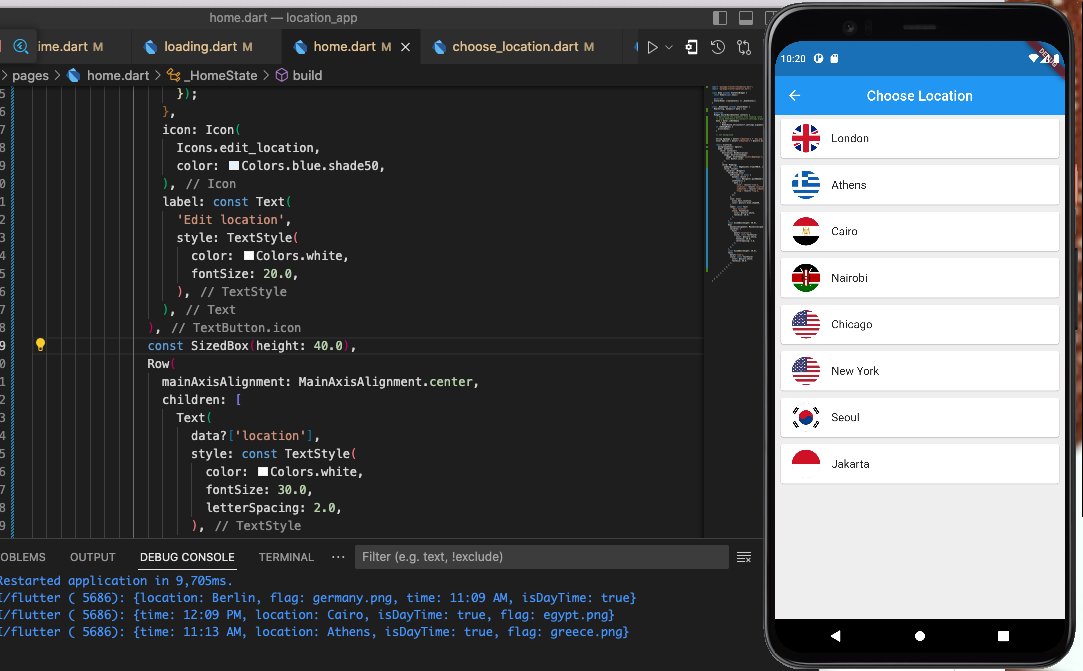Image resolution: width=1083 pixels, height=671 pixels.
Task: Open the TERMINAL panel tab
Action: 286,557
